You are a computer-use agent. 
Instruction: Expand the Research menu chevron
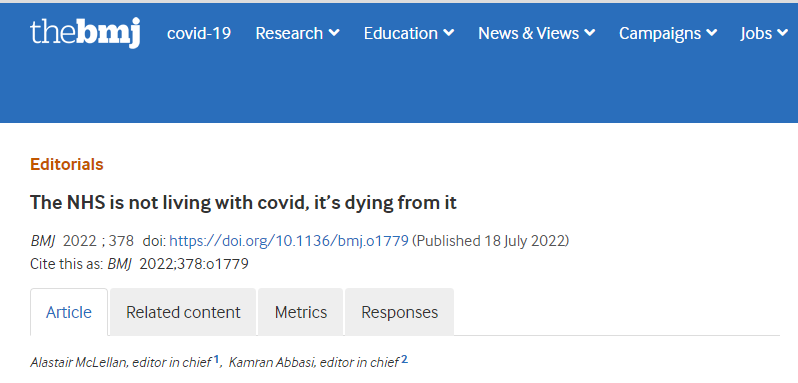(334, 33)
